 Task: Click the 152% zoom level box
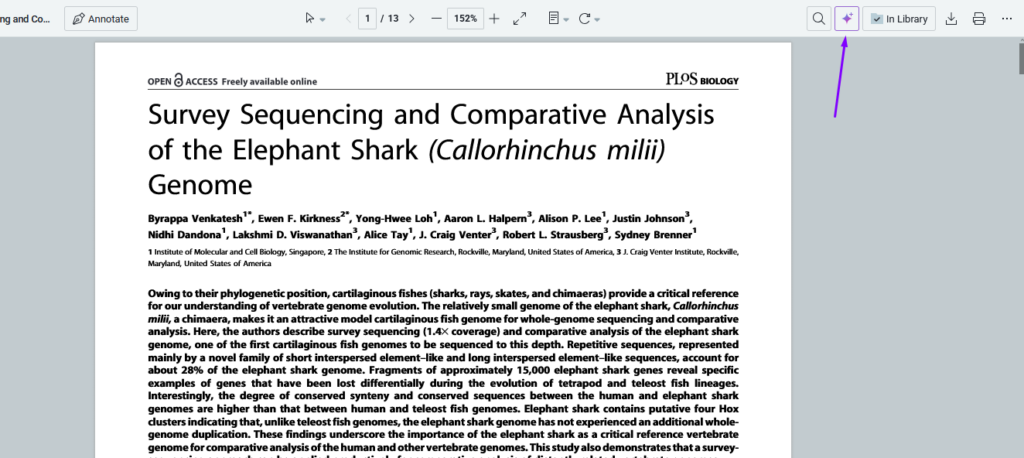click(x=465, y=19)
